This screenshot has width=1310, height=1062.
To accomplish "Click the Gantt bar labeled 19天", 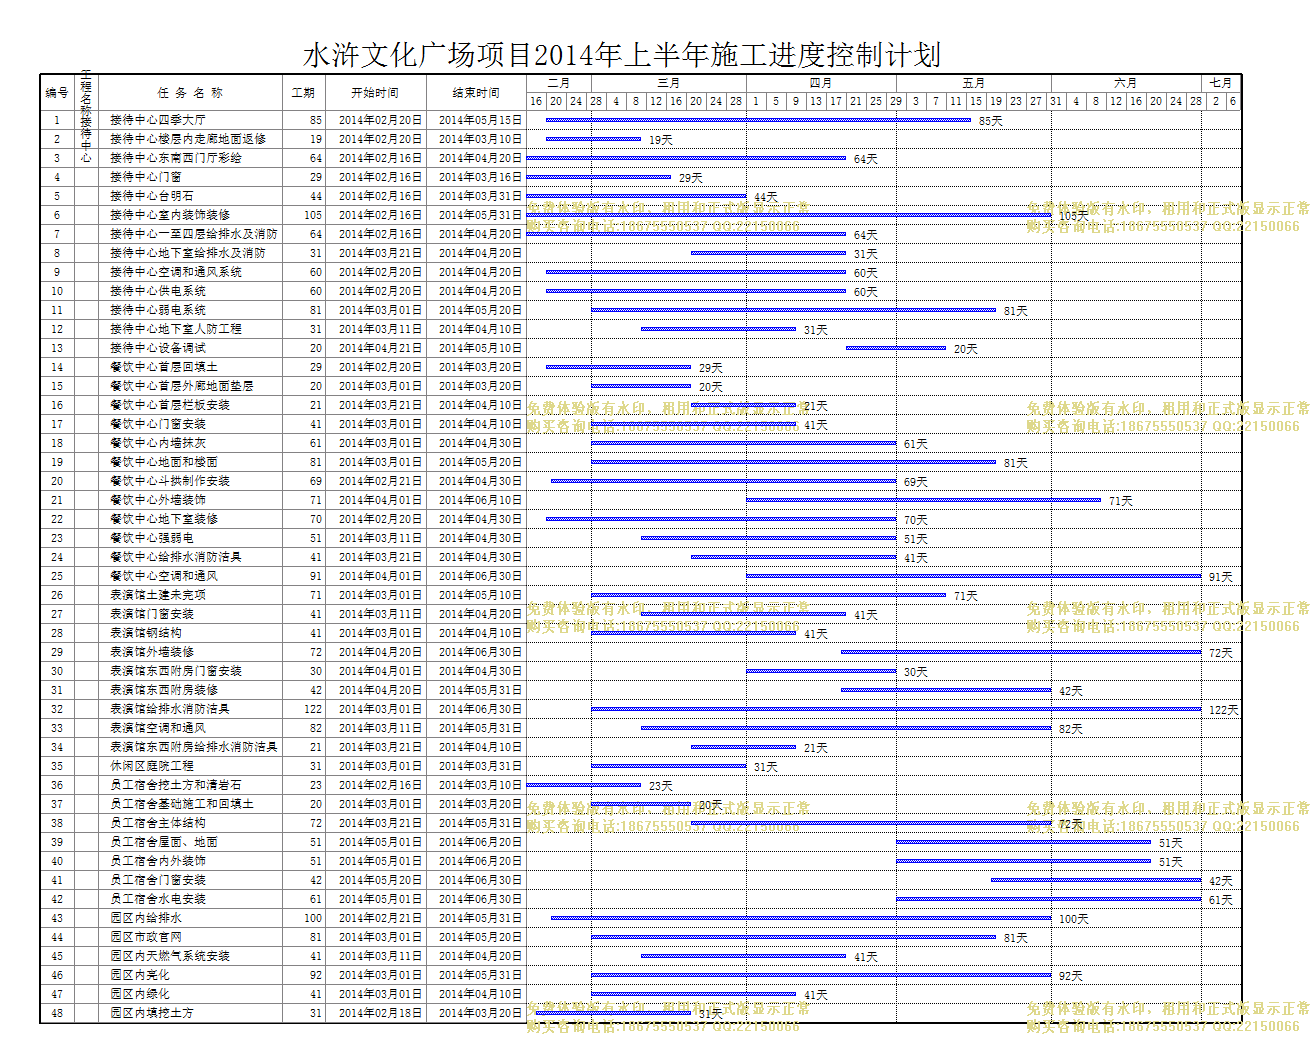I will coord(593,139).
